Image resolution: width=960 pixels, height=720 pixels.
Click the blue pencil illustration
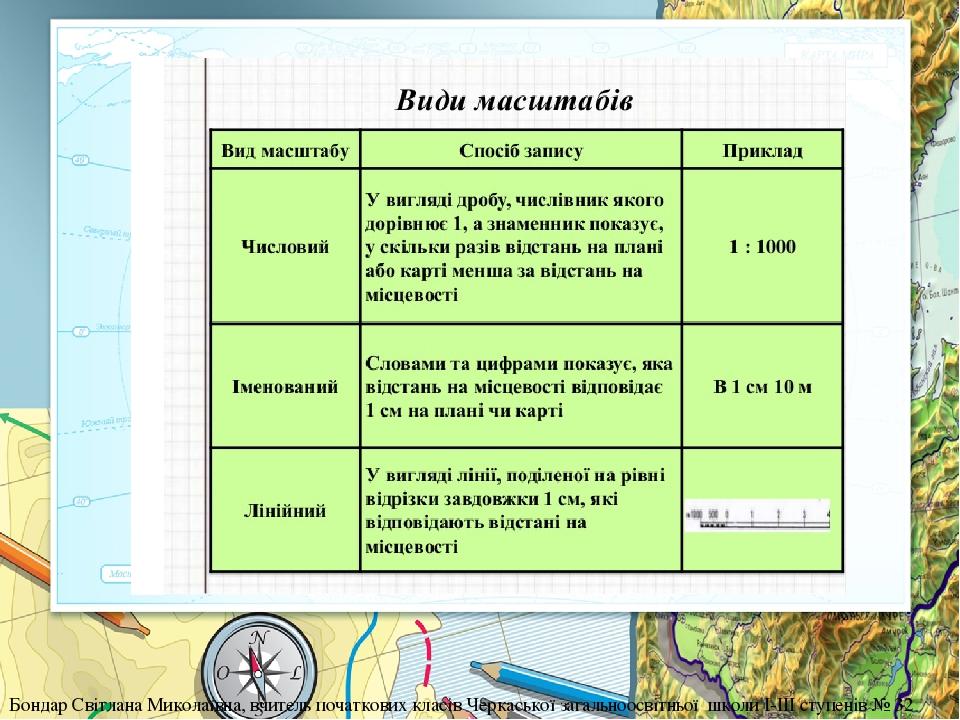tap(551, 681)
